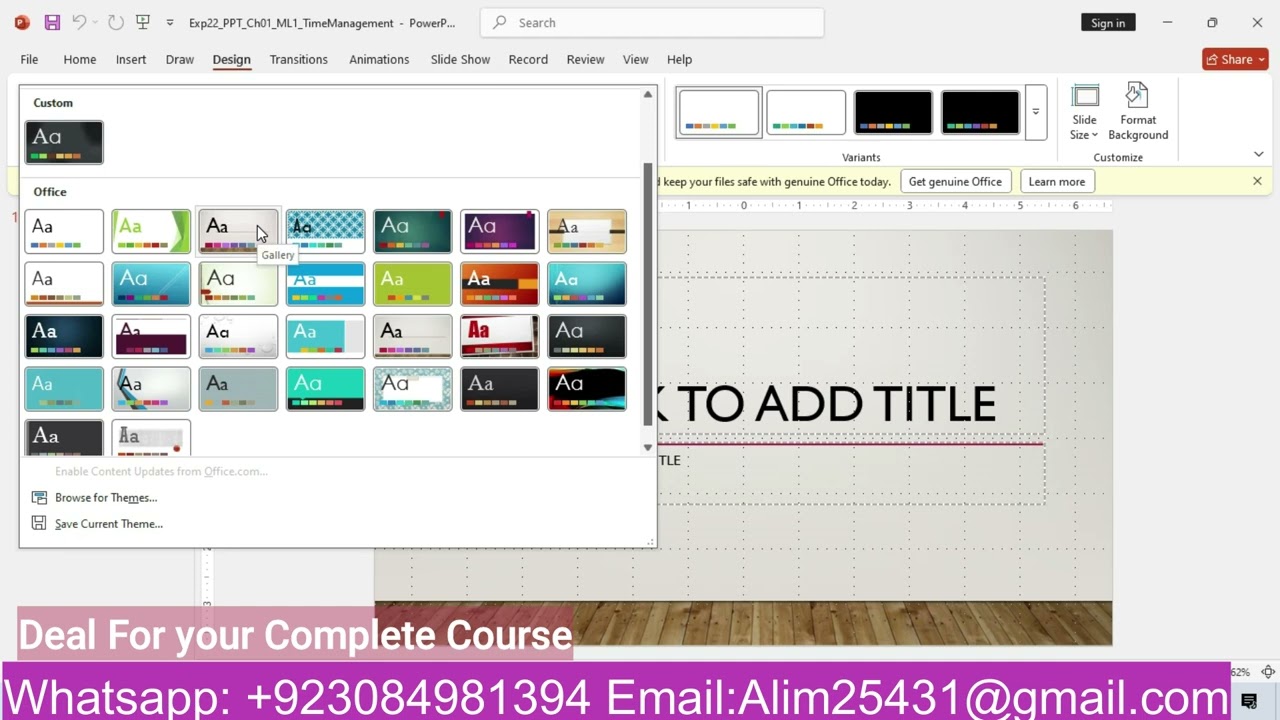Screen dimensions: 1280x720
Task: Pick the blue horizontal-striped theme thumbnail
Action: (325, 284)
